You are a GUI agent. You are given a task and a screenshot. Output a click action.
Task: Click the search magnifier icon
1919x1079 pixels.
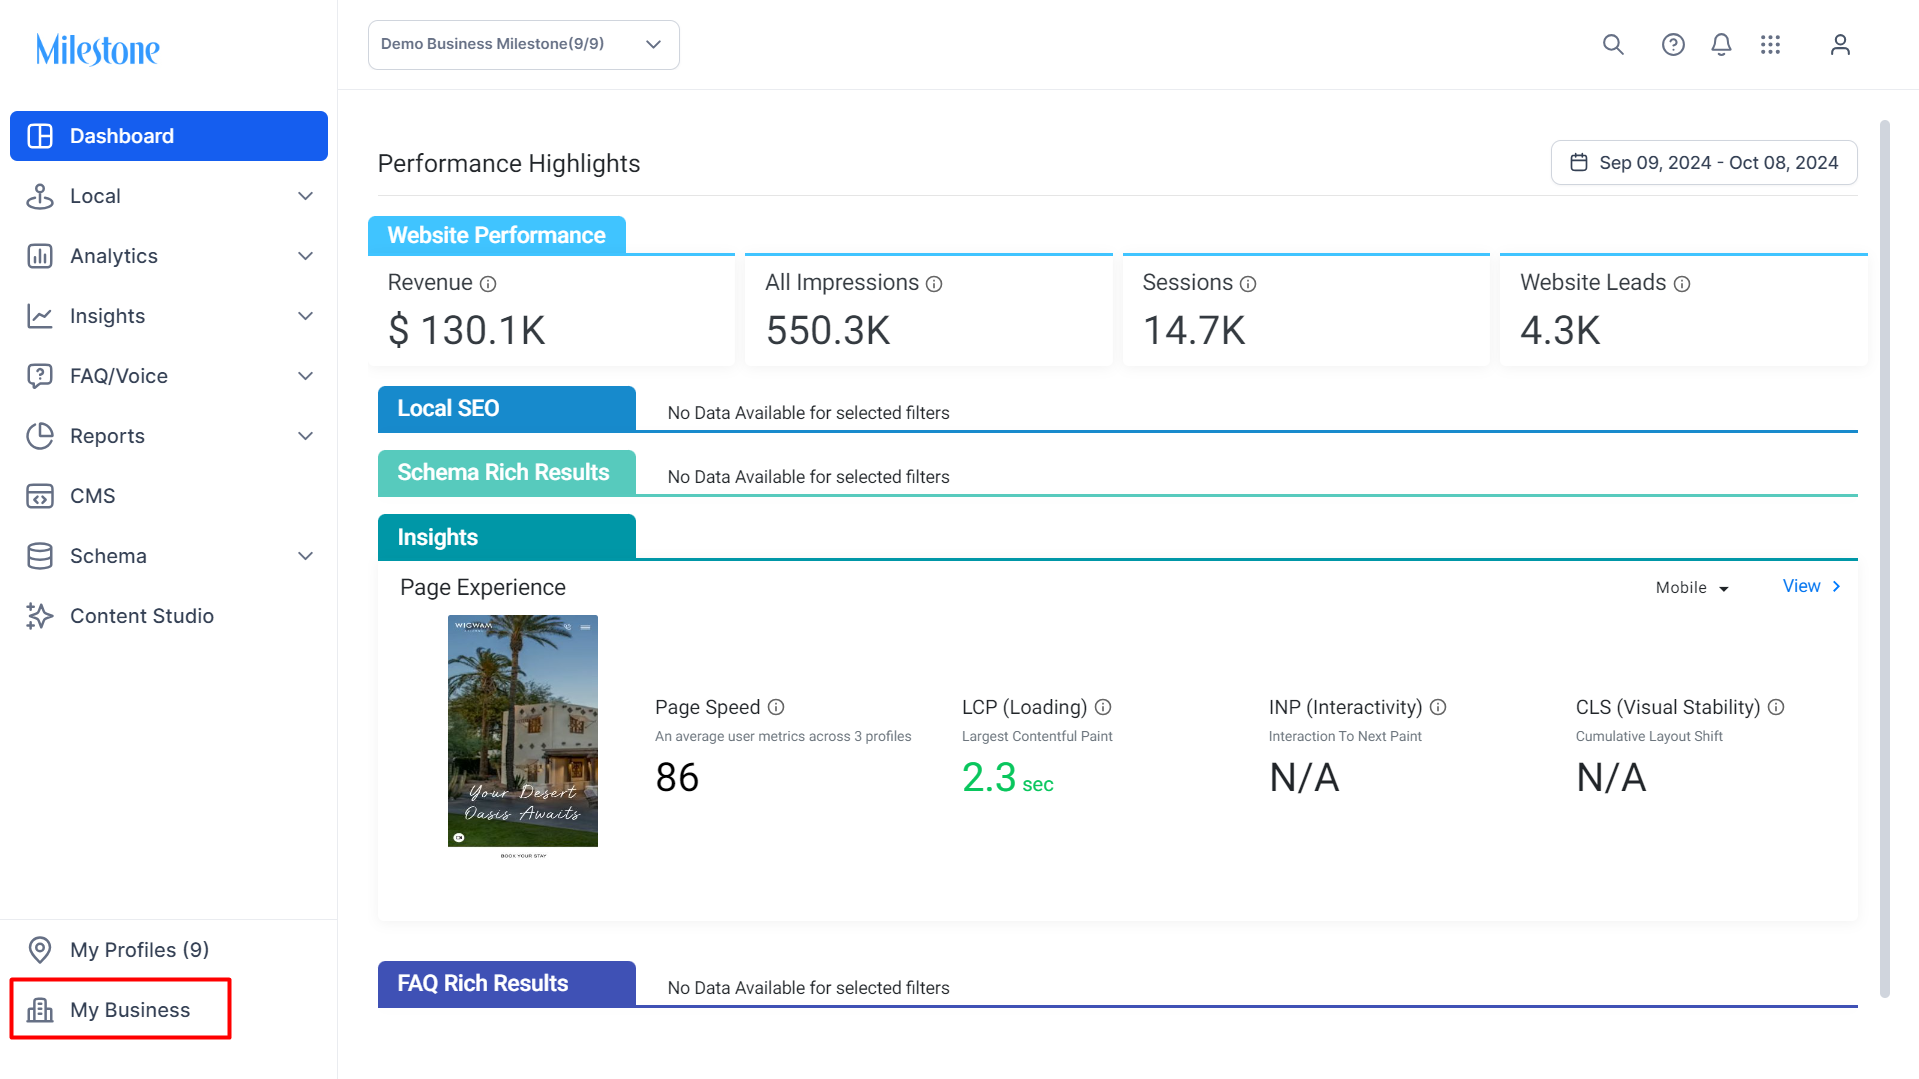click(1613, 45)
